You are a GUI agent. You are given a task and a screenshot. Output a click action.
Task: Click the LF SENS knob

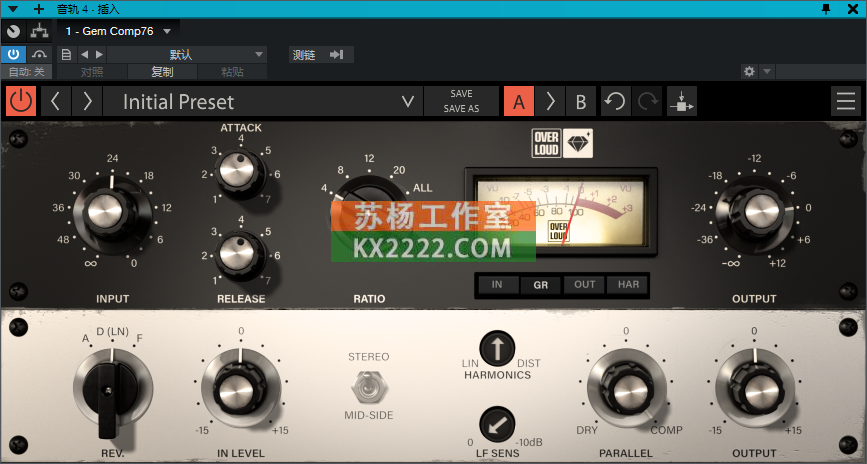497,425
